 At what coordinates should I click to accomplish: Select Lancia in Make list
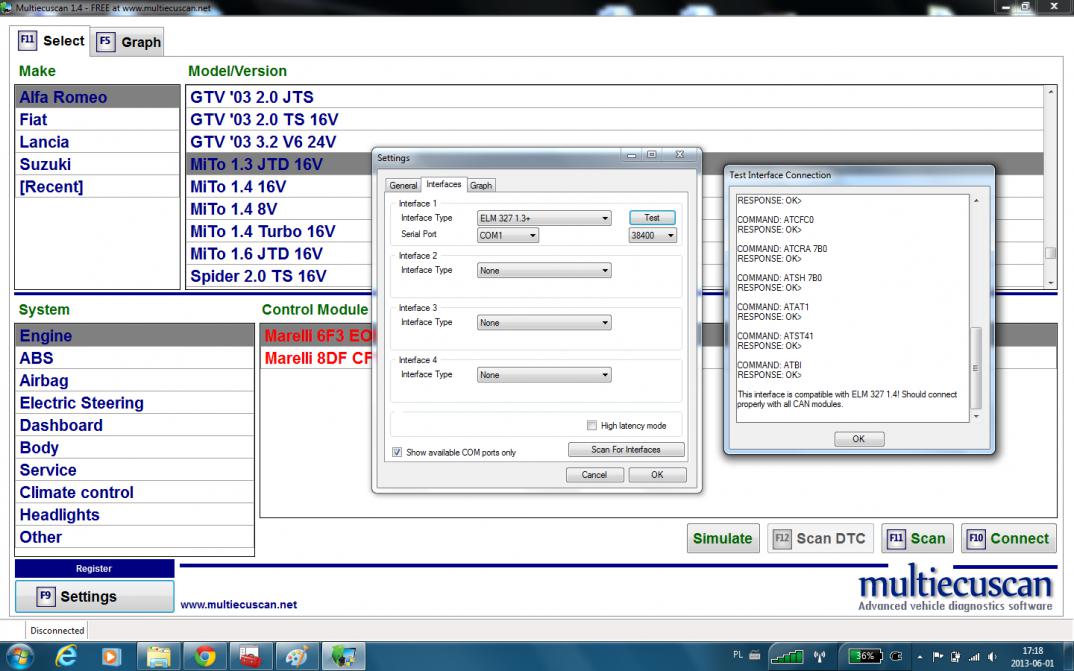[x=97, y=142]
